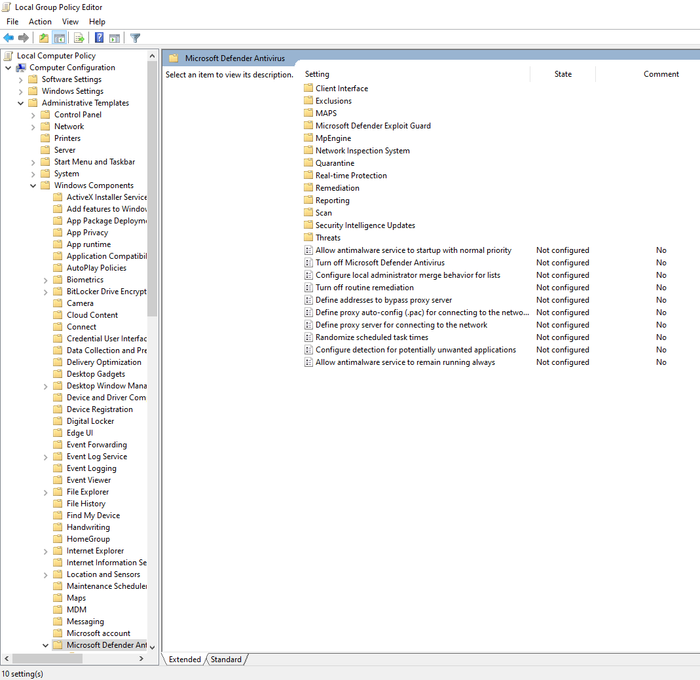Select Define proxy server for connecting policy
700x680 pixels.
pyautogui.click(x=401, y=325)
